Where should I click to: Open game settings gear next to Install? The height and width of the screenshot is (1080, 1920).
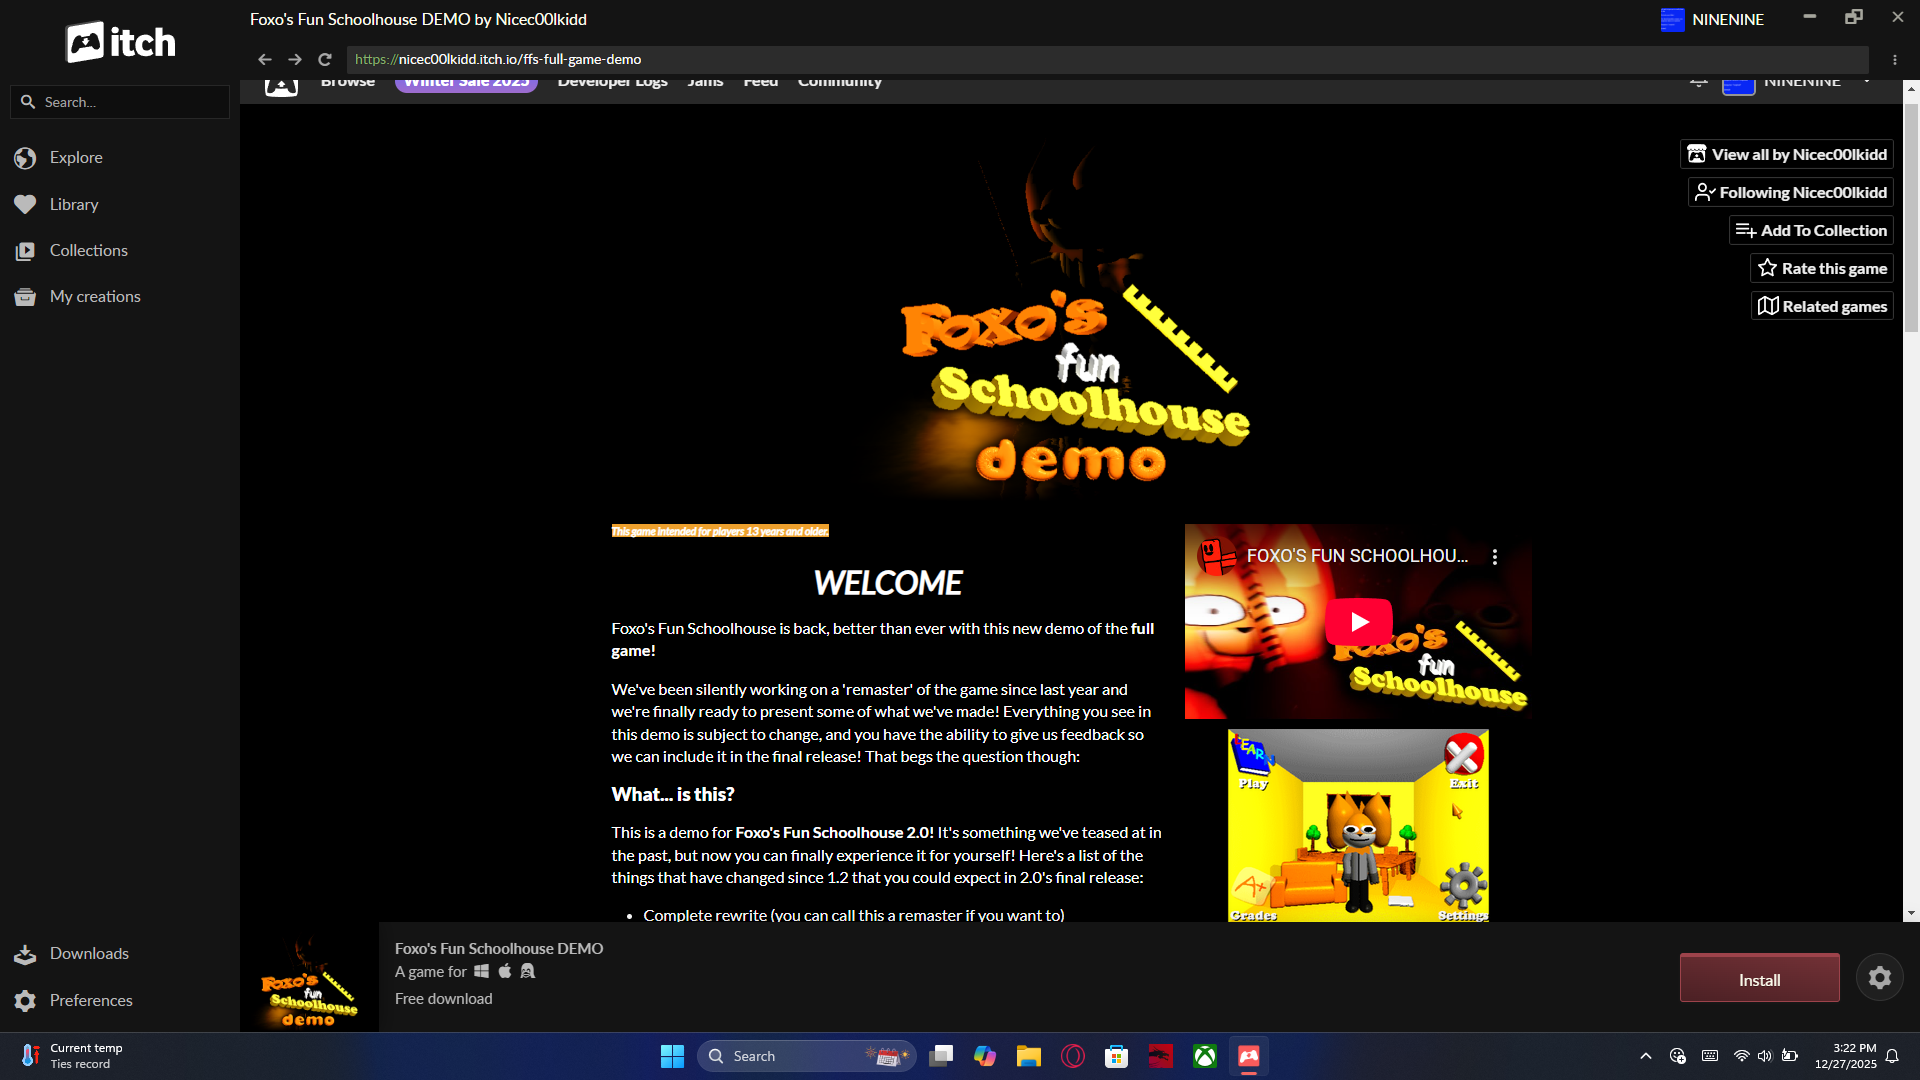click(1879, 978)
